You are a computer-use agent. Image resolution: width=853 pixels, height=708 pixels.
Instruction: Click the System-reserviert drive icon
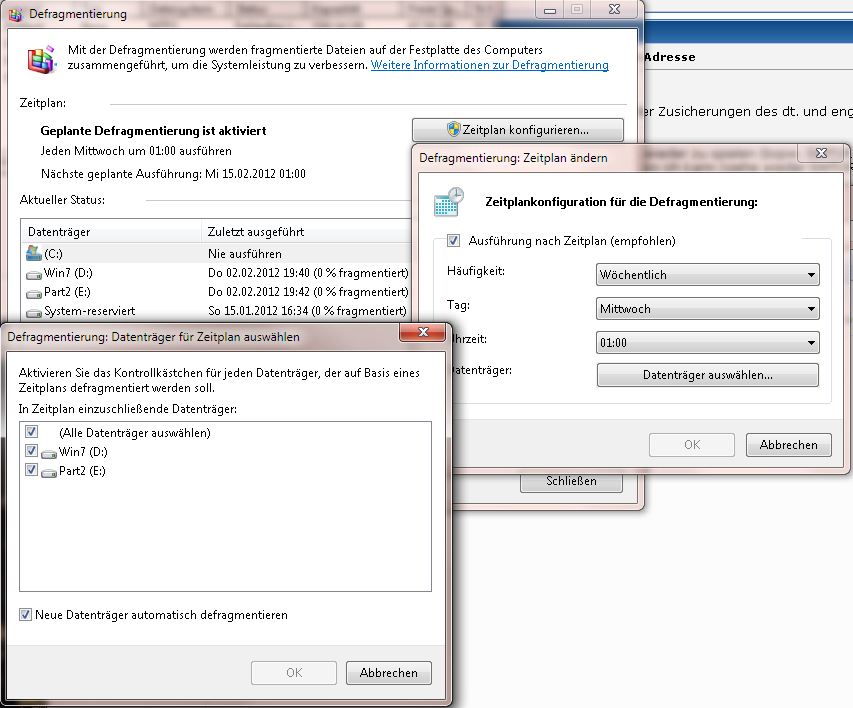point(34,313)
